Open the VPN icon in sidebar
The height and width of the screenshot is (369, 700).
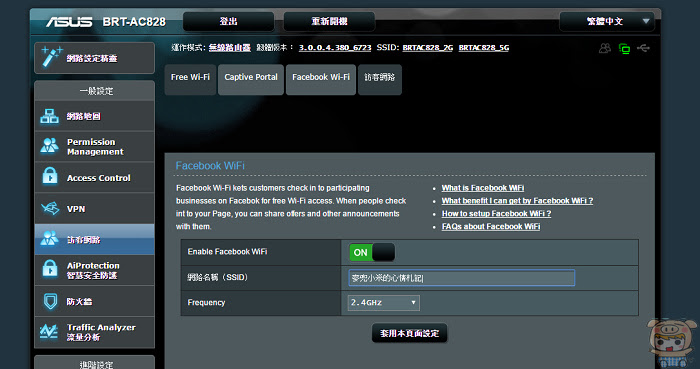click(x=50, y=208)
